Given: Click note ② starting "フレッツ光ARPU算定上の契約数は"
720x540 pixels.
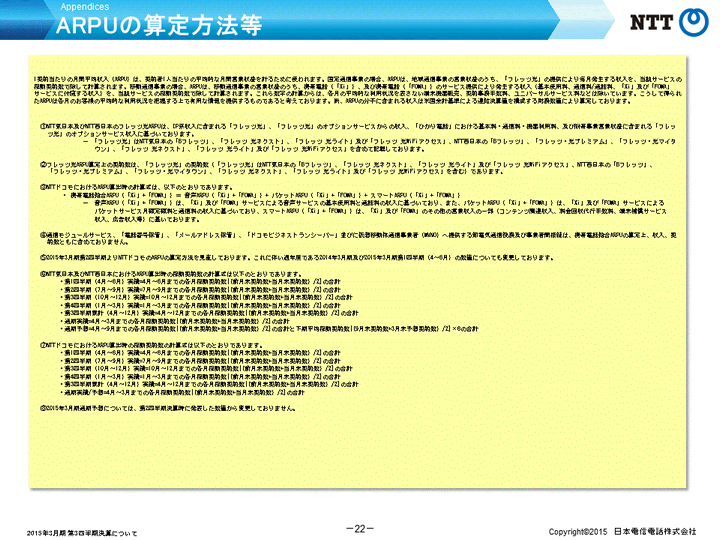Looking at the screenshot, I should click(347, 168).
